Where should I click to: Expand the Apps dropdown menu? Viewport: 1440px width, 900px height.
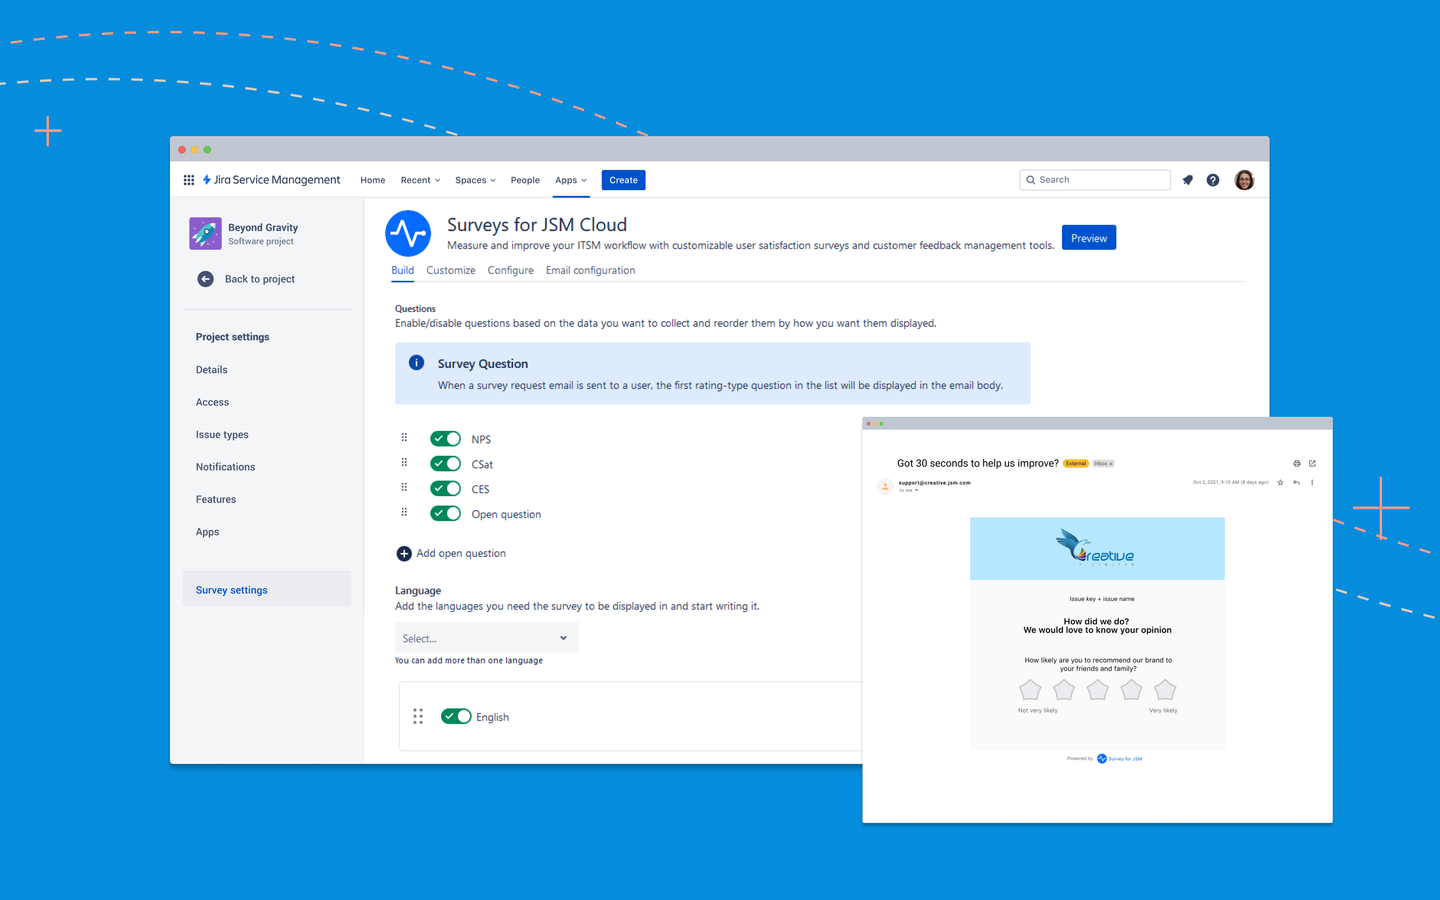pyautogui.click(x=571, y=180)
